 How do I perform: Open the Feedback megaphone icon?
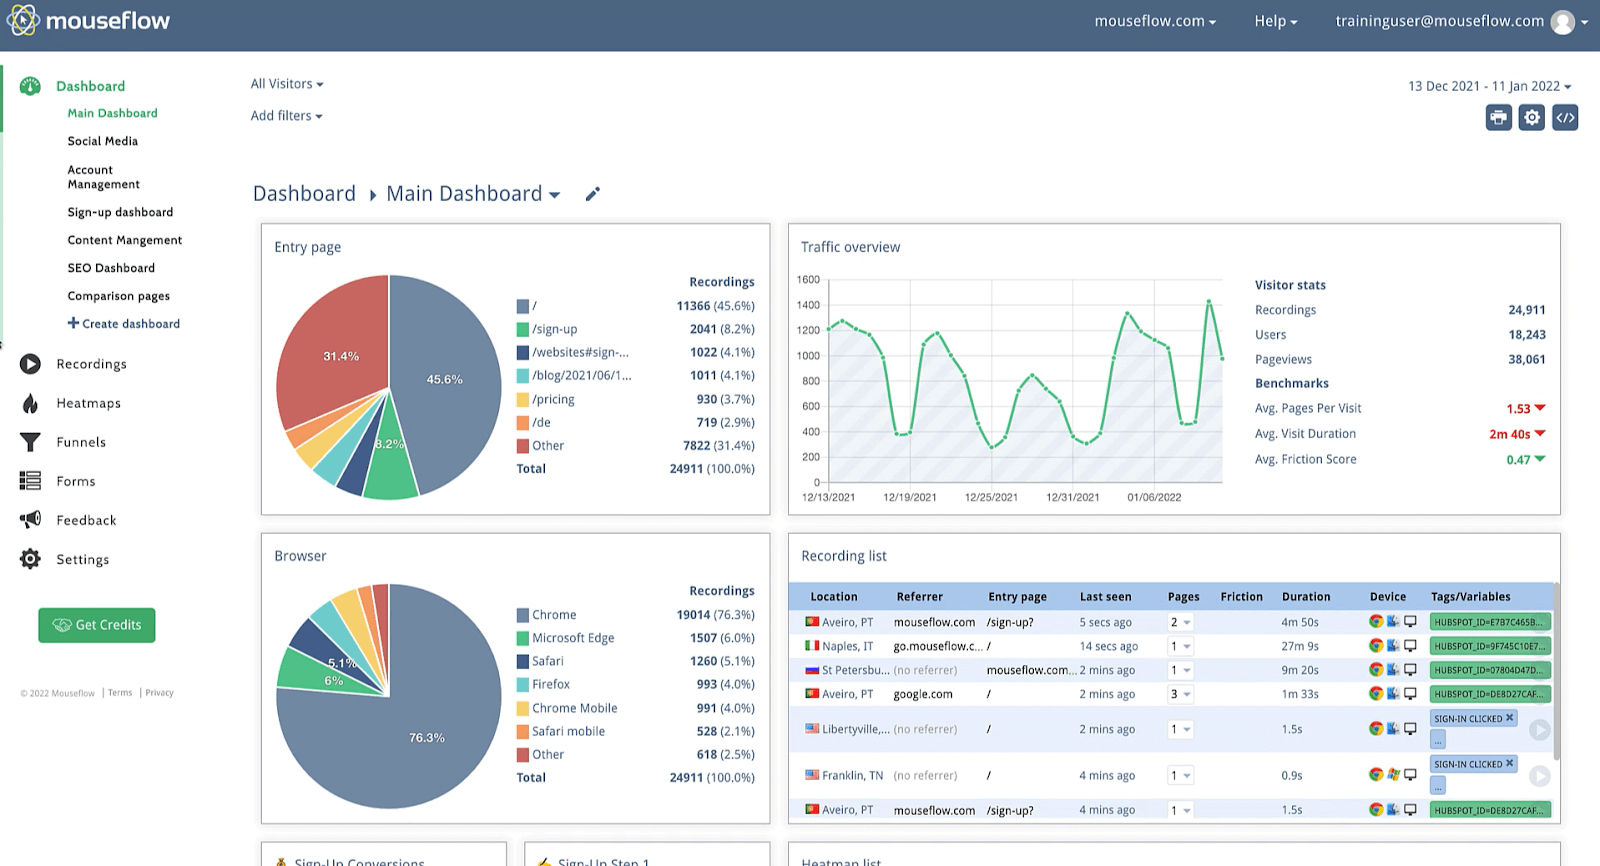click(x=30, y=520)
